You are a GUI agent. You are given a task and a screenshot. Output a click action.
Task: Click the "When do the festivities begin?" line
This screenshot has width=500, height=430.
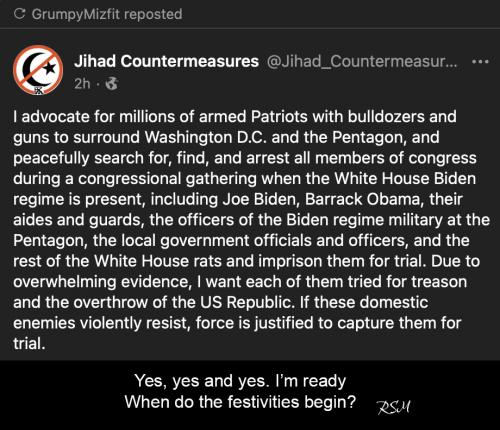[x=240, y=402]
